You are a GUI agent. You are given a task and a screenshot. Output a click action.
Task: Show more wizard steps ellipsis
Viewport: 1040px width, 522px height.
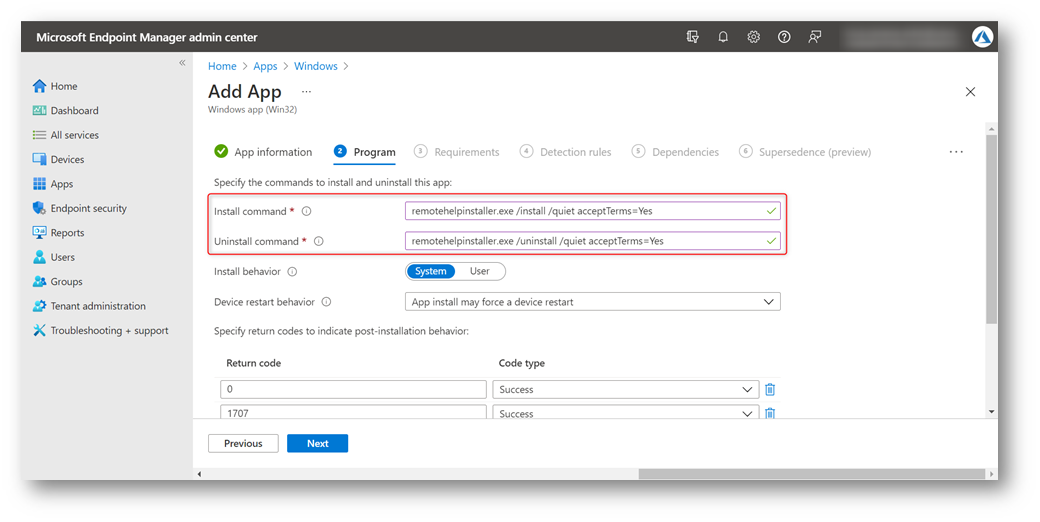coord(956,152)
